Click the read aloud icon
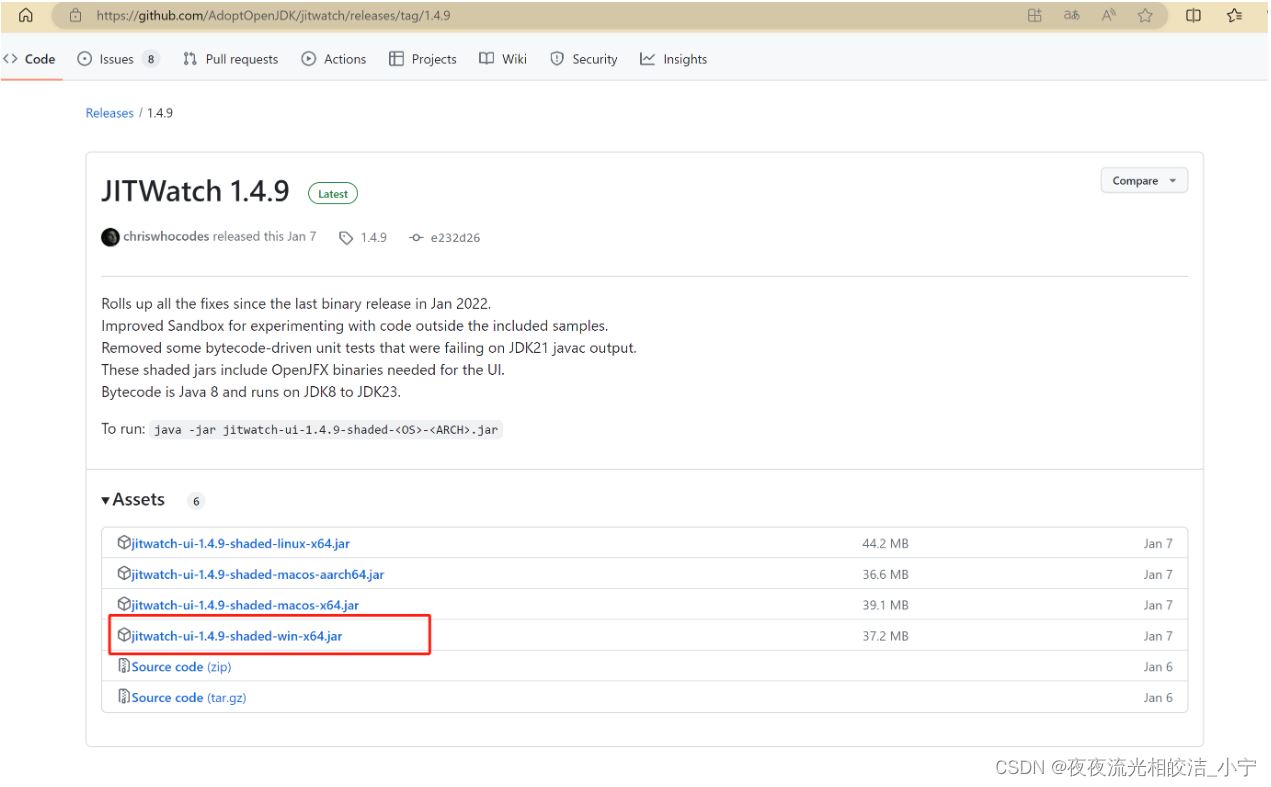The width and height of the screenshot is (1271, 787). pyautogui.click(x=1108, y=15)
